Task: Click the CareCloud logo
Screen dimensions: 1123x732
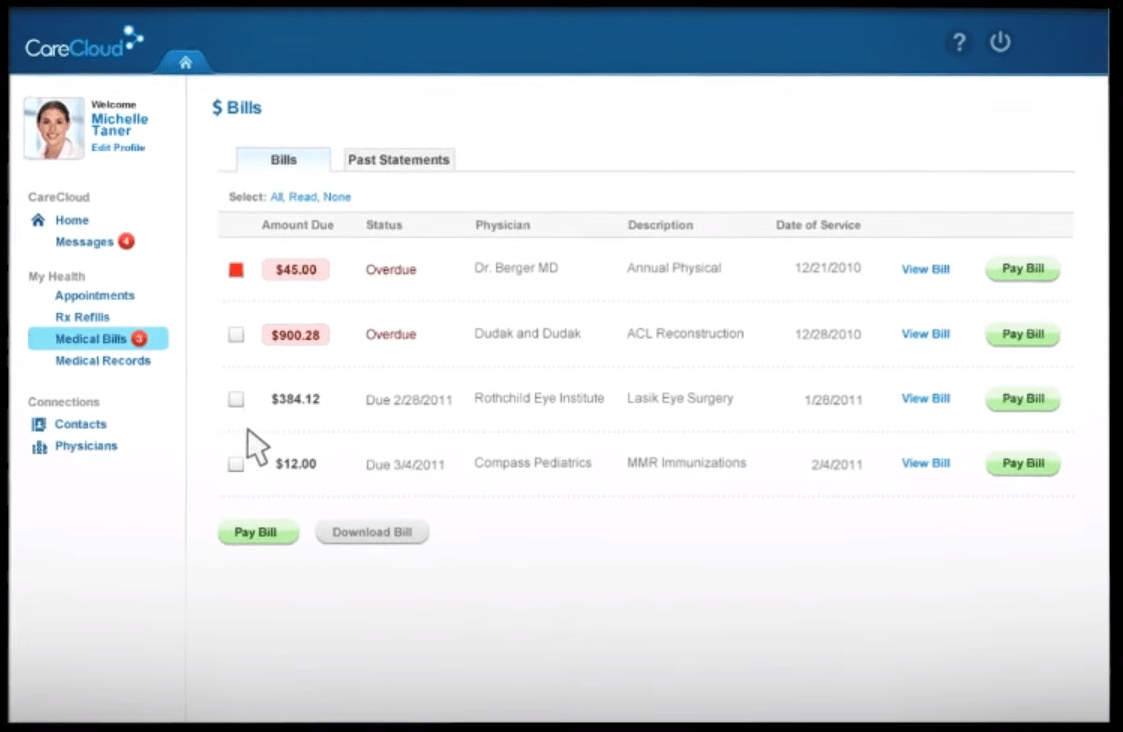Action: point(84,43)
